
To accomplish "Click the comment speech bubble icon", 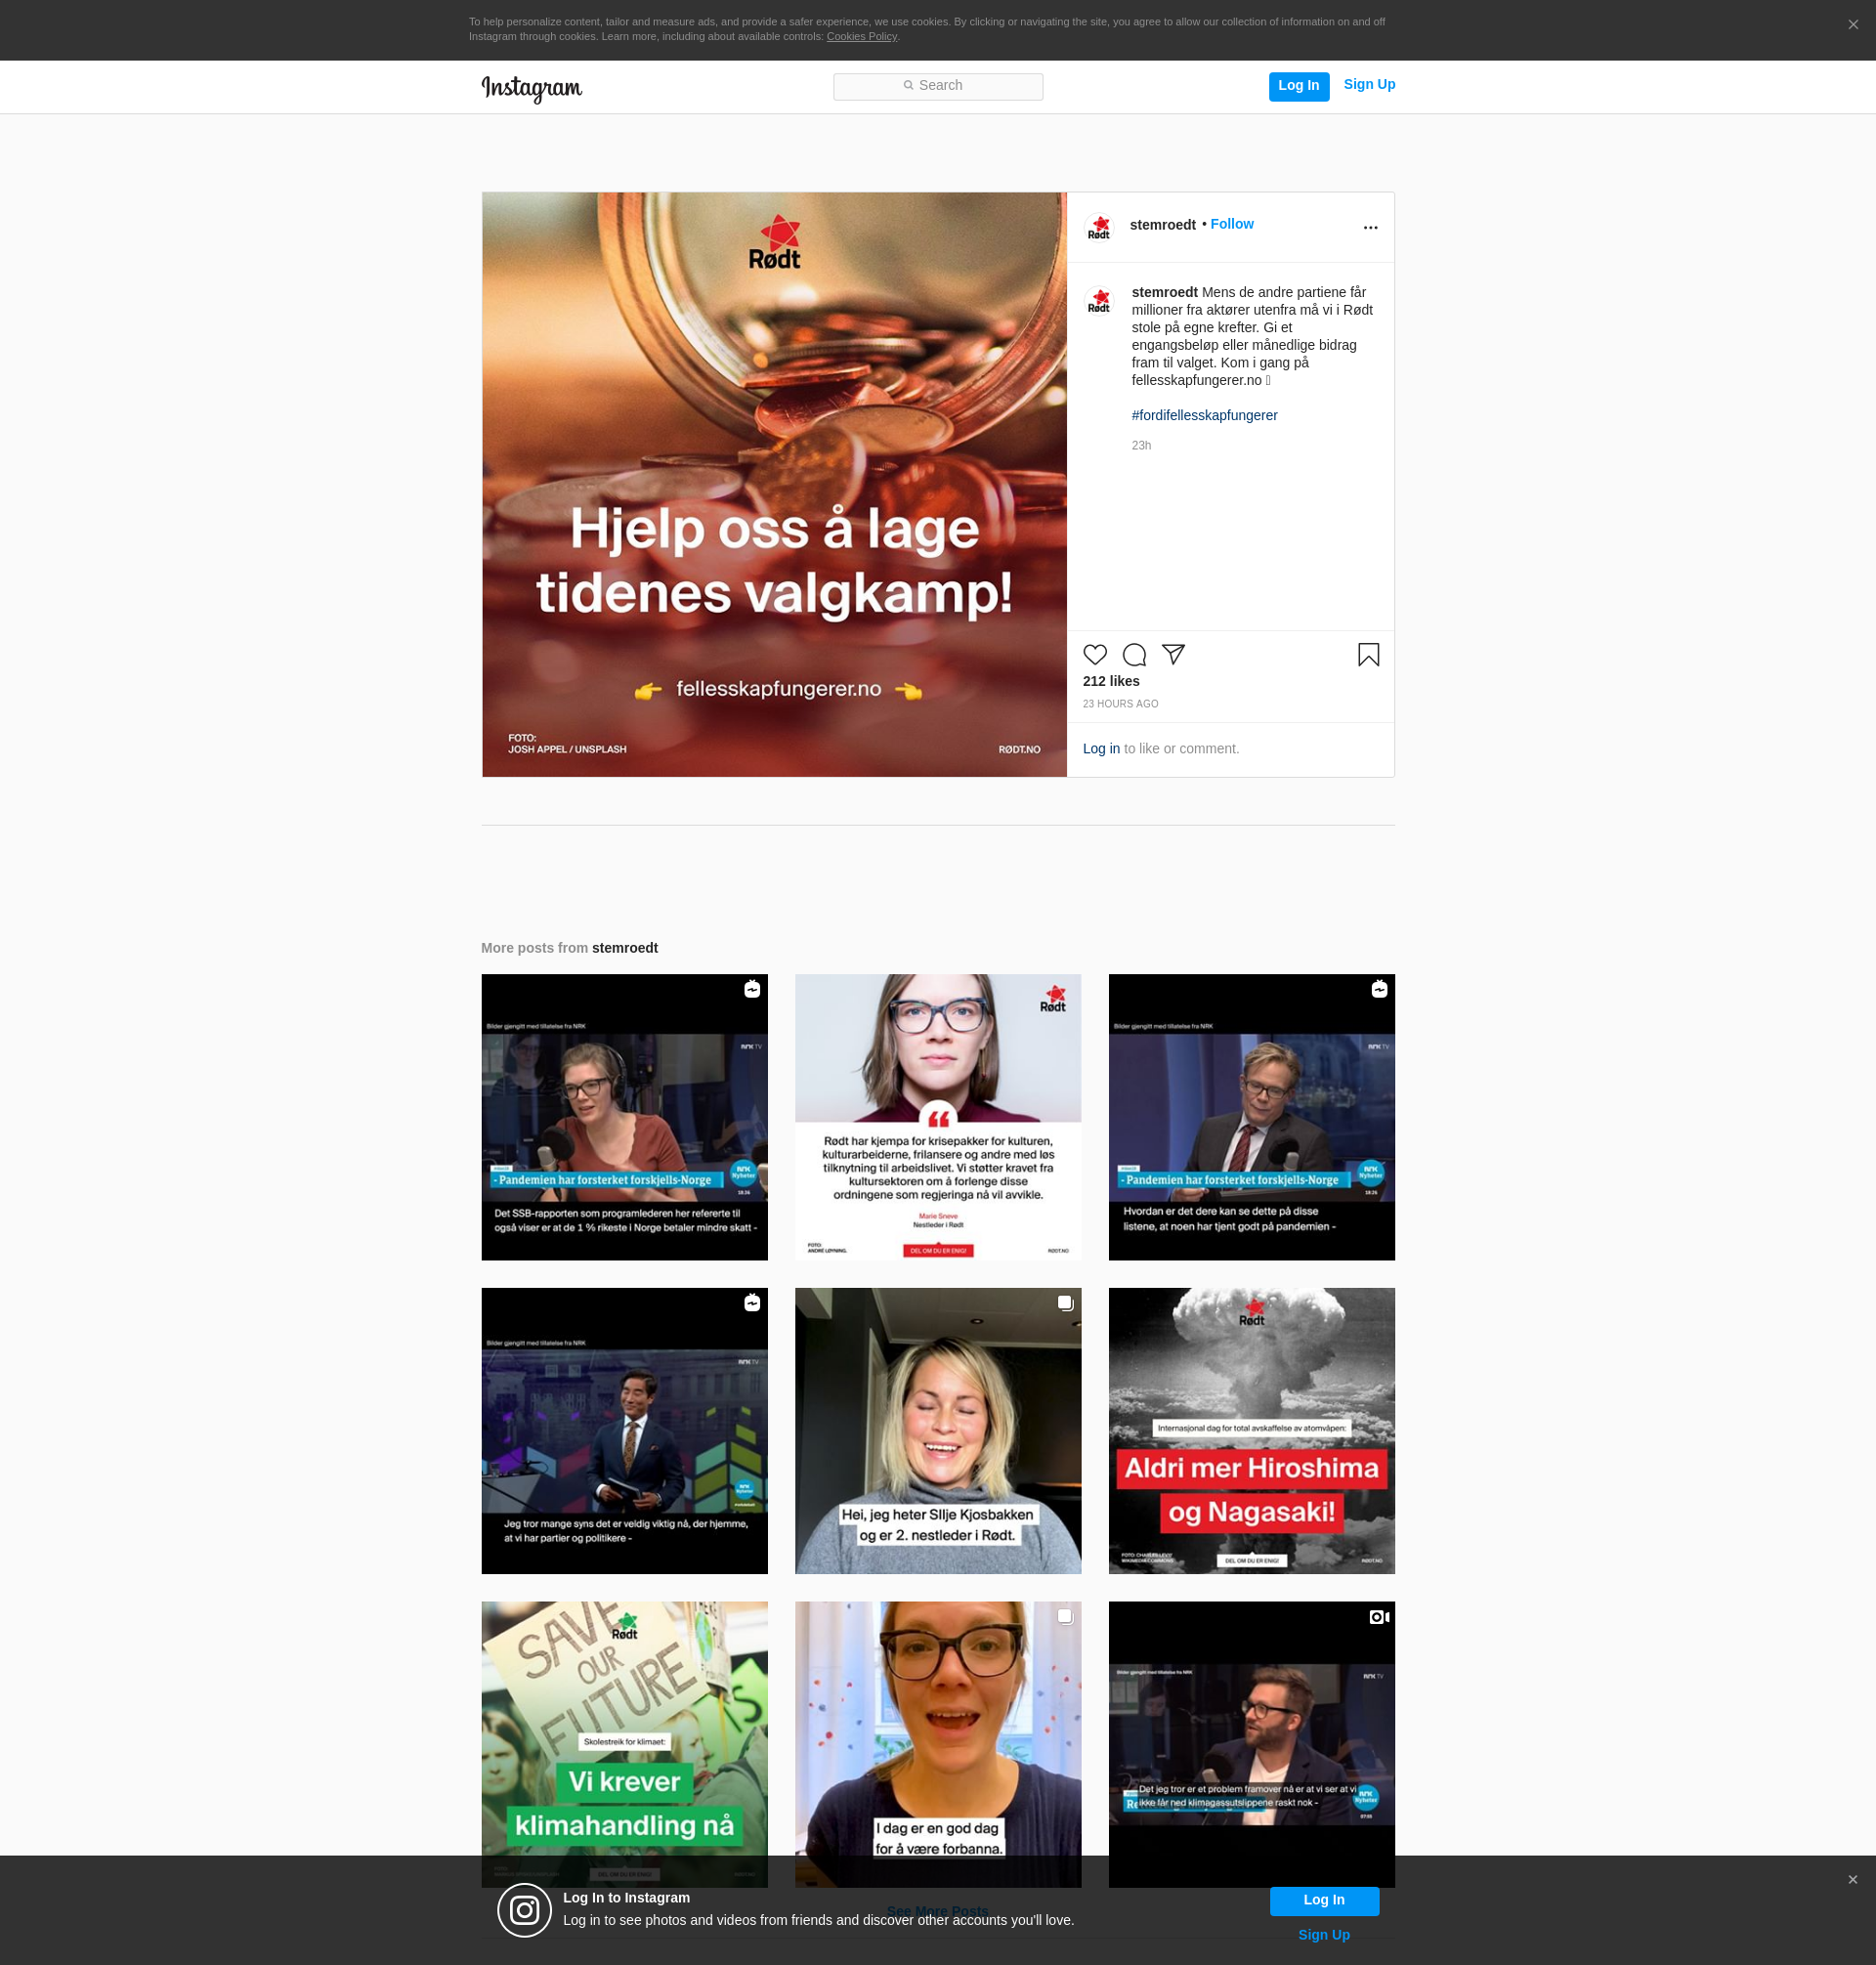I will pyautogui.click(x=1134, y=655).
